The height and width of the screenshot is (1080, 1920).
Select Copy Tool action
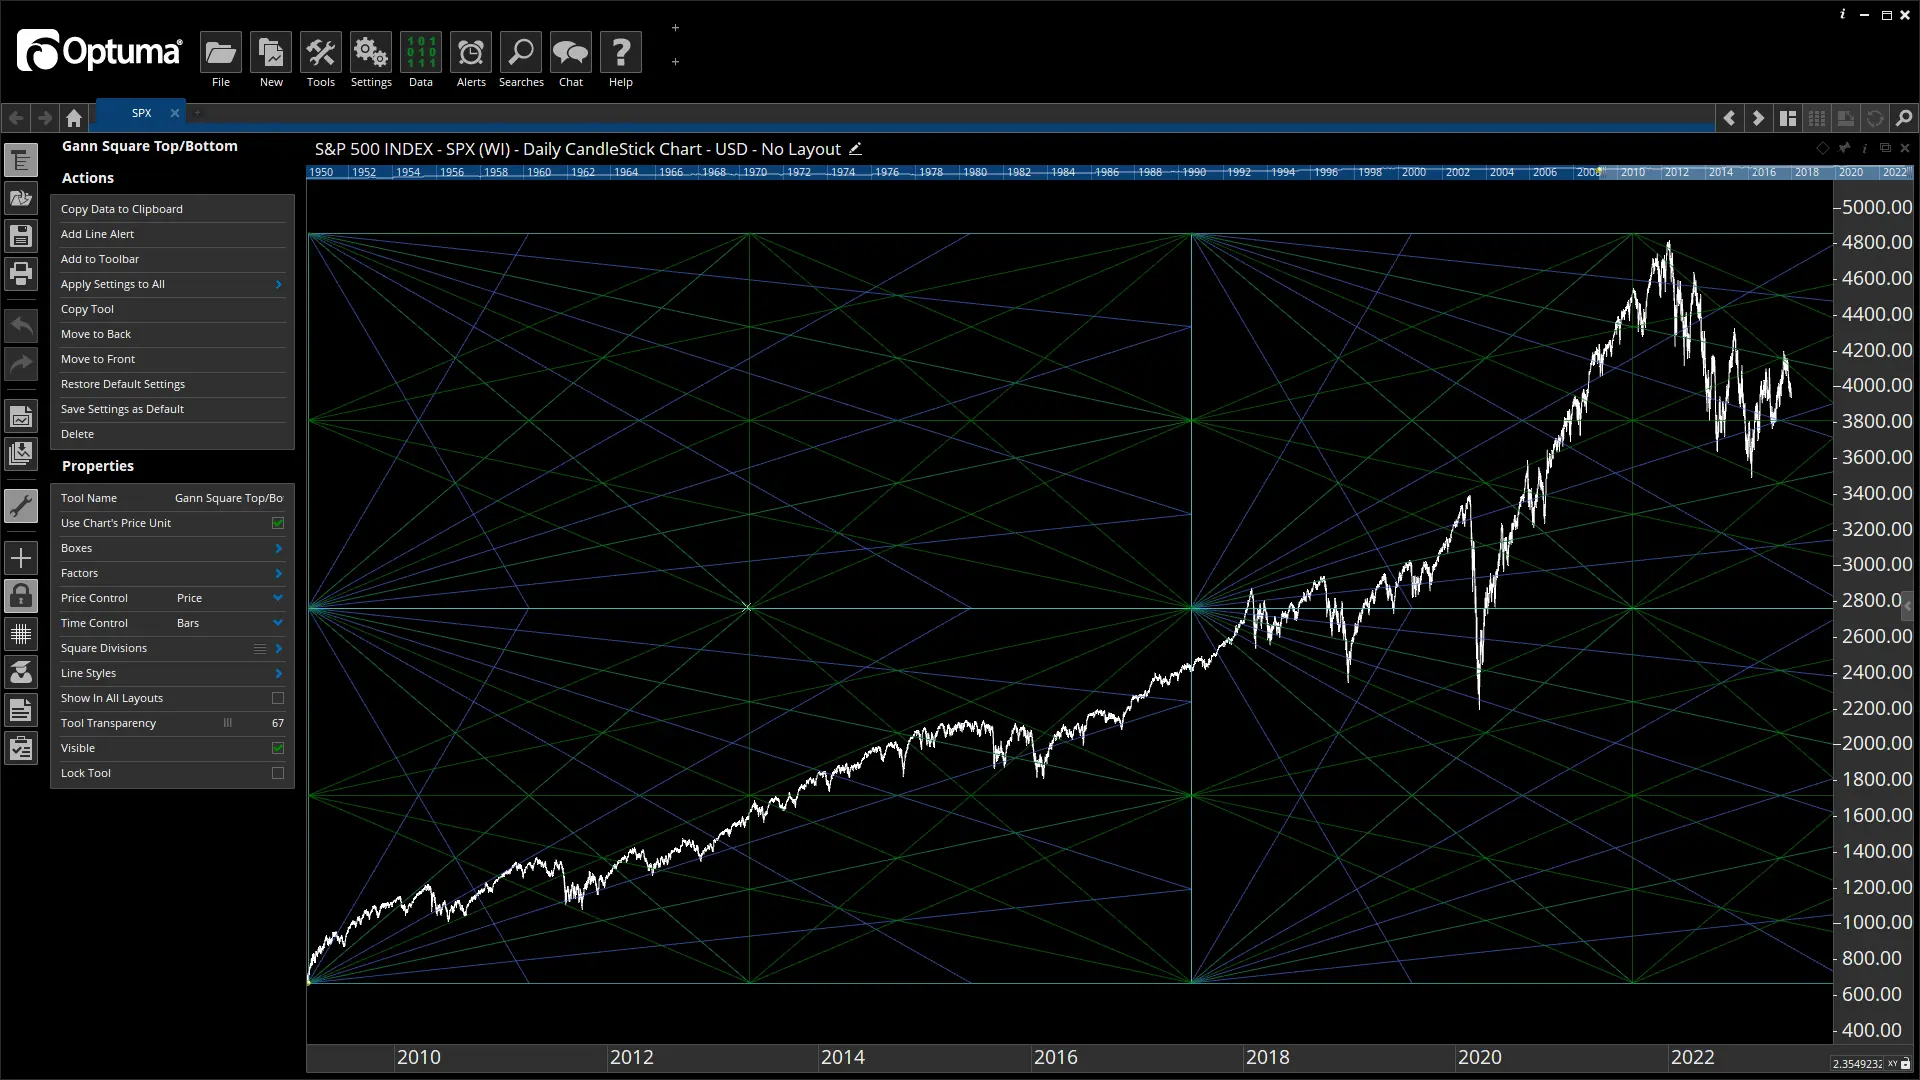(172, 309)
